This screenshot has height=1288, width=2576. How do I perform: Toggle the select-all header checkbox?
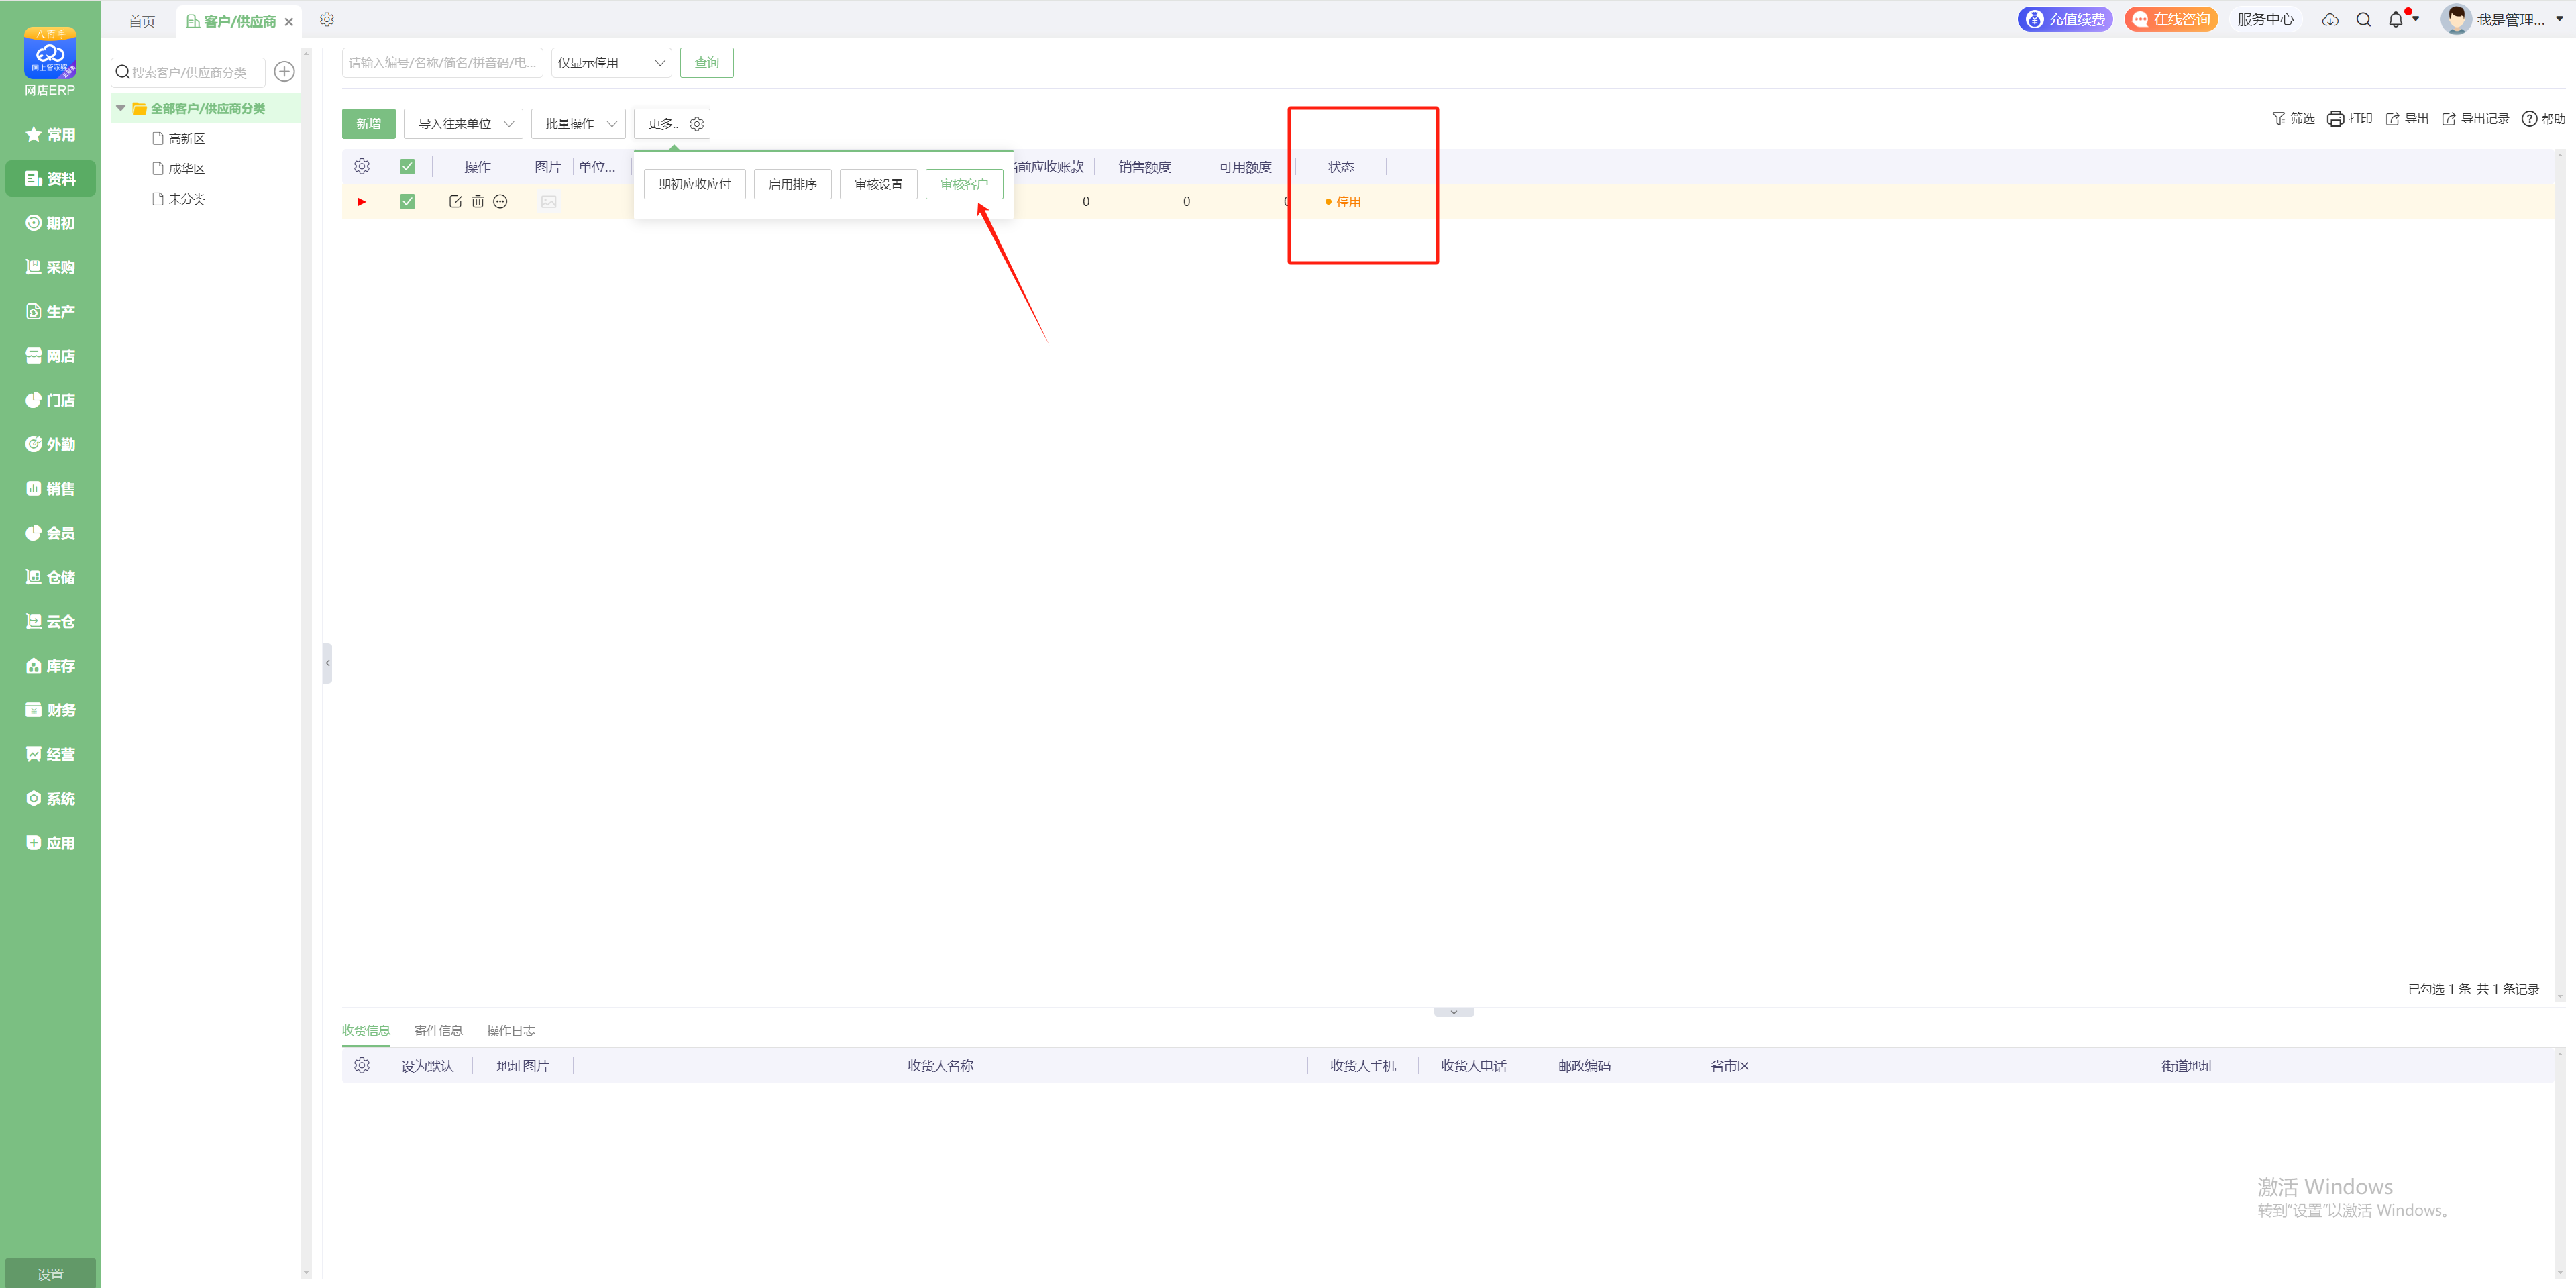(x=407, y=167)
